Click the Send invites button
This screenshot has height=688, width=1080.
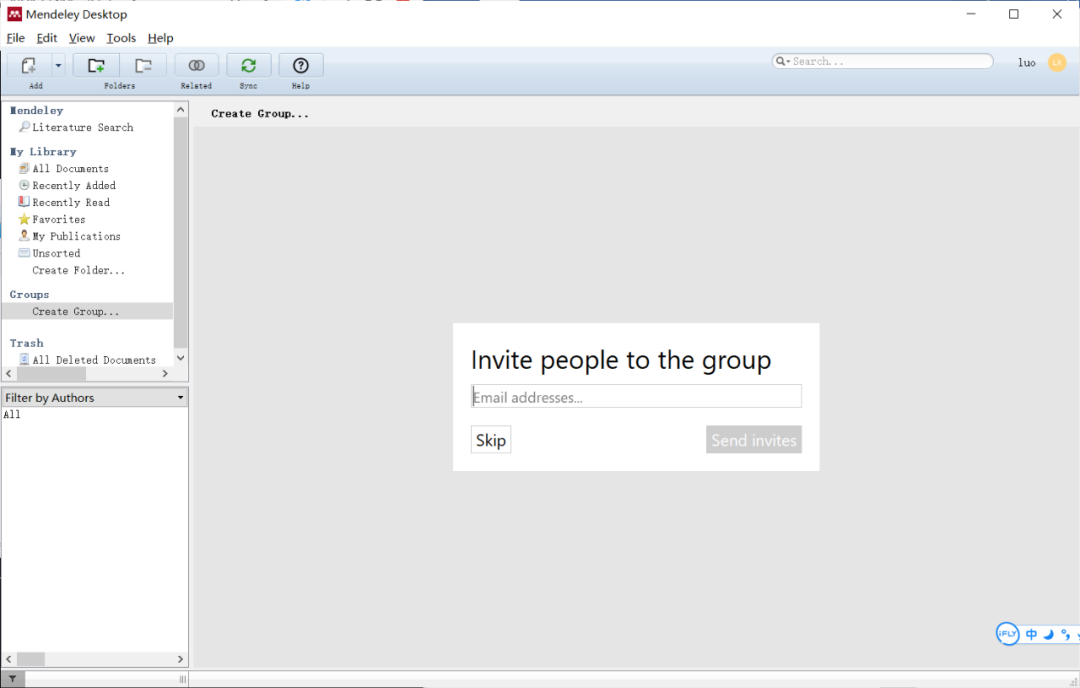pos(754,440)
